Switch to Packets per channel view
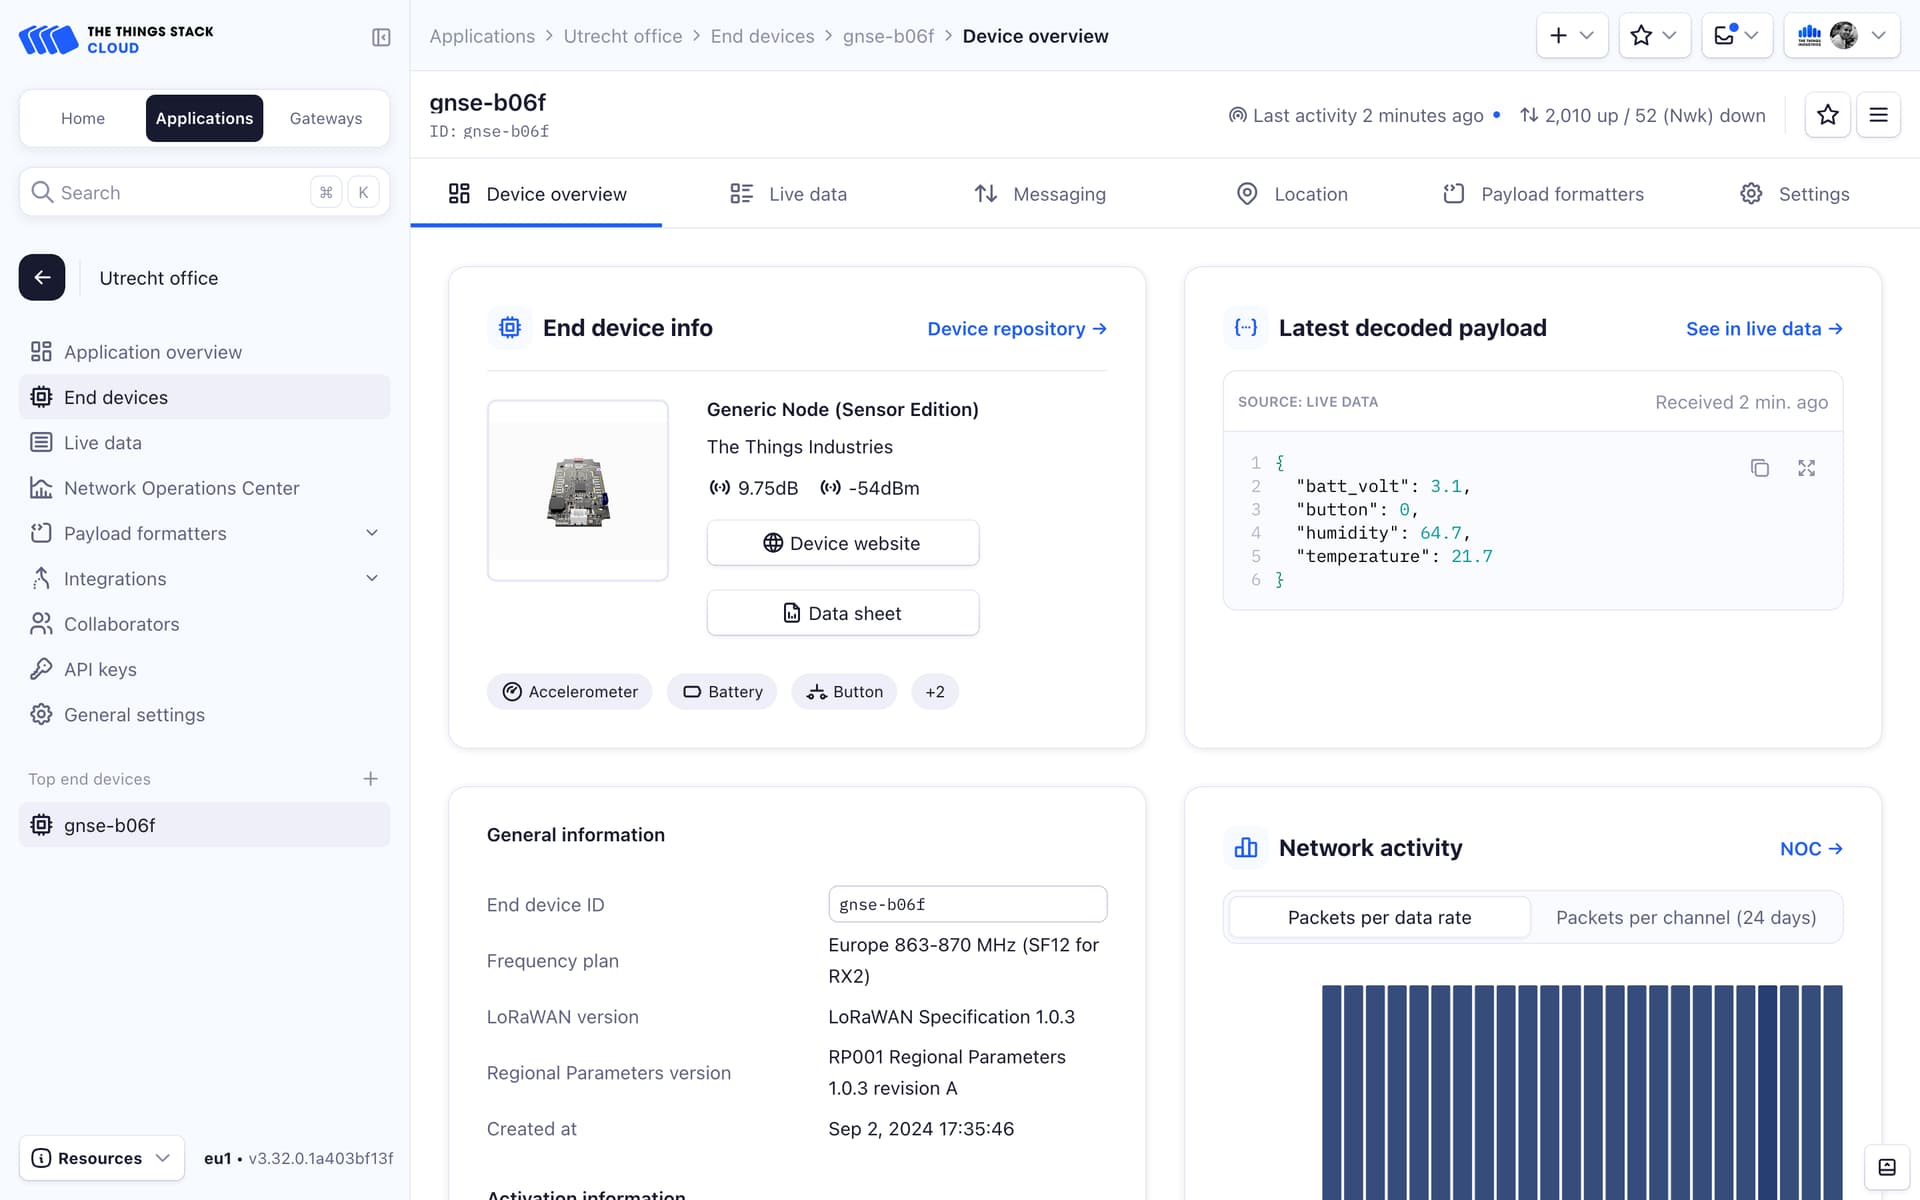This screenshot has width=1920, height=1200. [x=1685, y=917]
